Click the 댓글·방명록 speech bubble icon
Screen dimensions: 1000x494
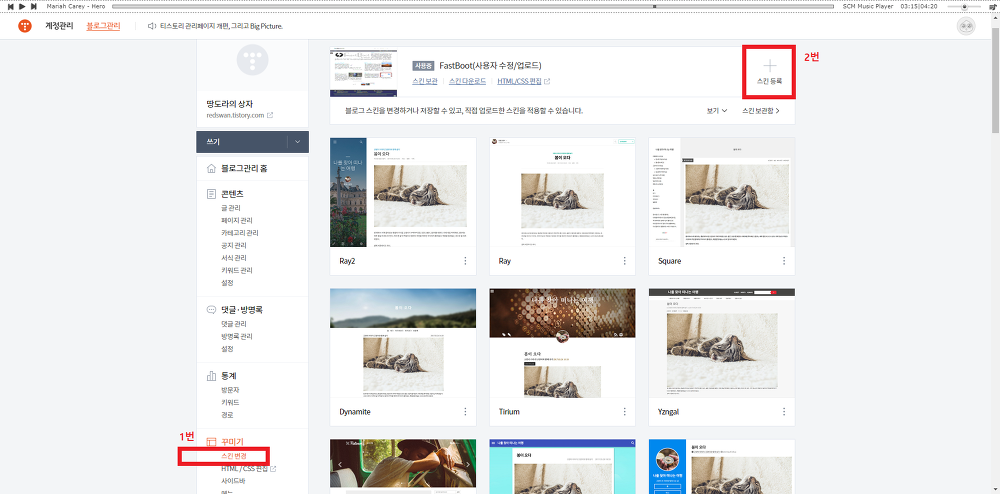211,310
